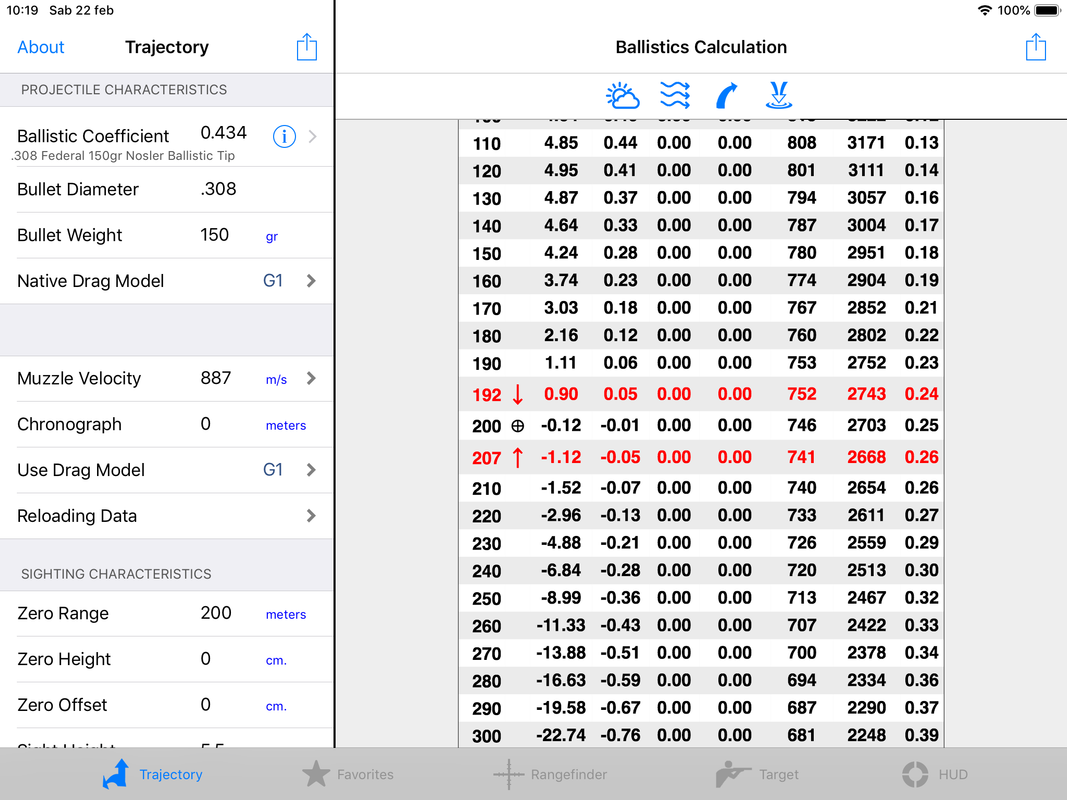Select the red 207 range row
Screen dimensions: 1067x800
701,458
